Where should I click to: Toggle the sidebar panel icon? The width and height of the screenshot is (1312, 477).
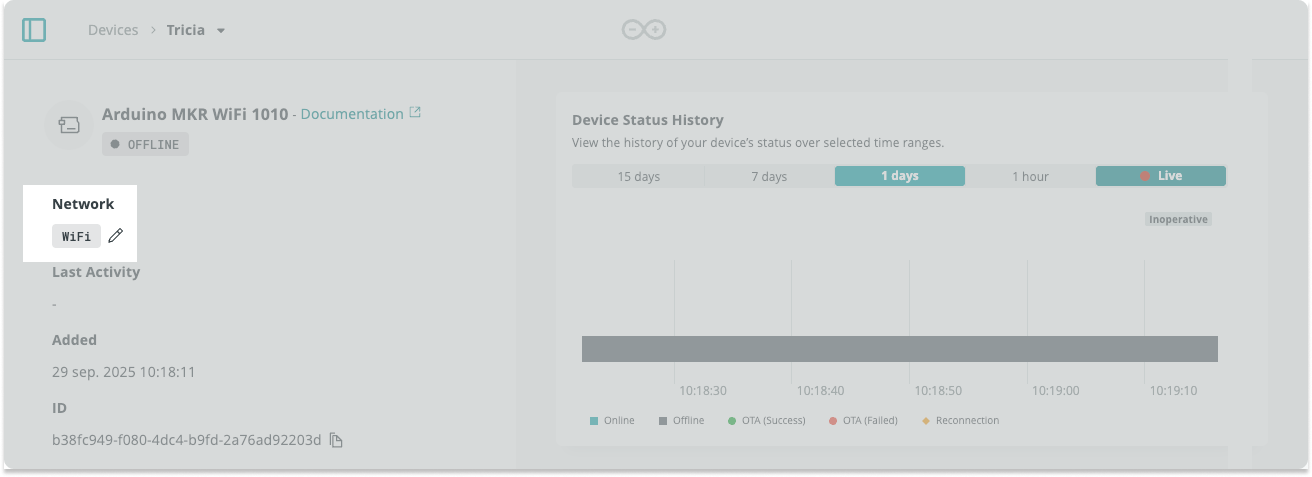34,30
